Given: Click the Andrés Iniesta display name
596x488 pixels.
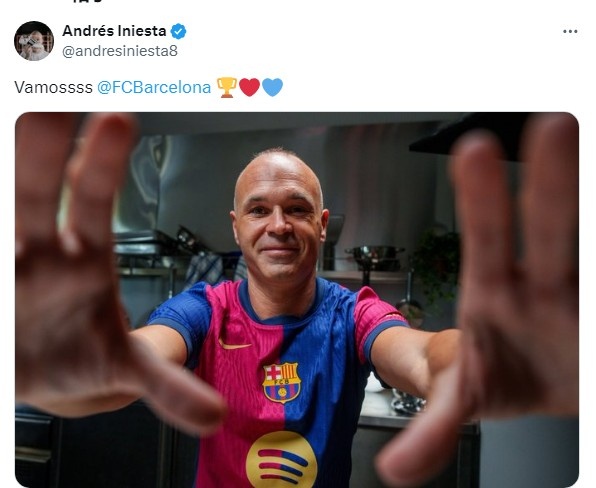Looking at the screenshot, I should (114, 31).
